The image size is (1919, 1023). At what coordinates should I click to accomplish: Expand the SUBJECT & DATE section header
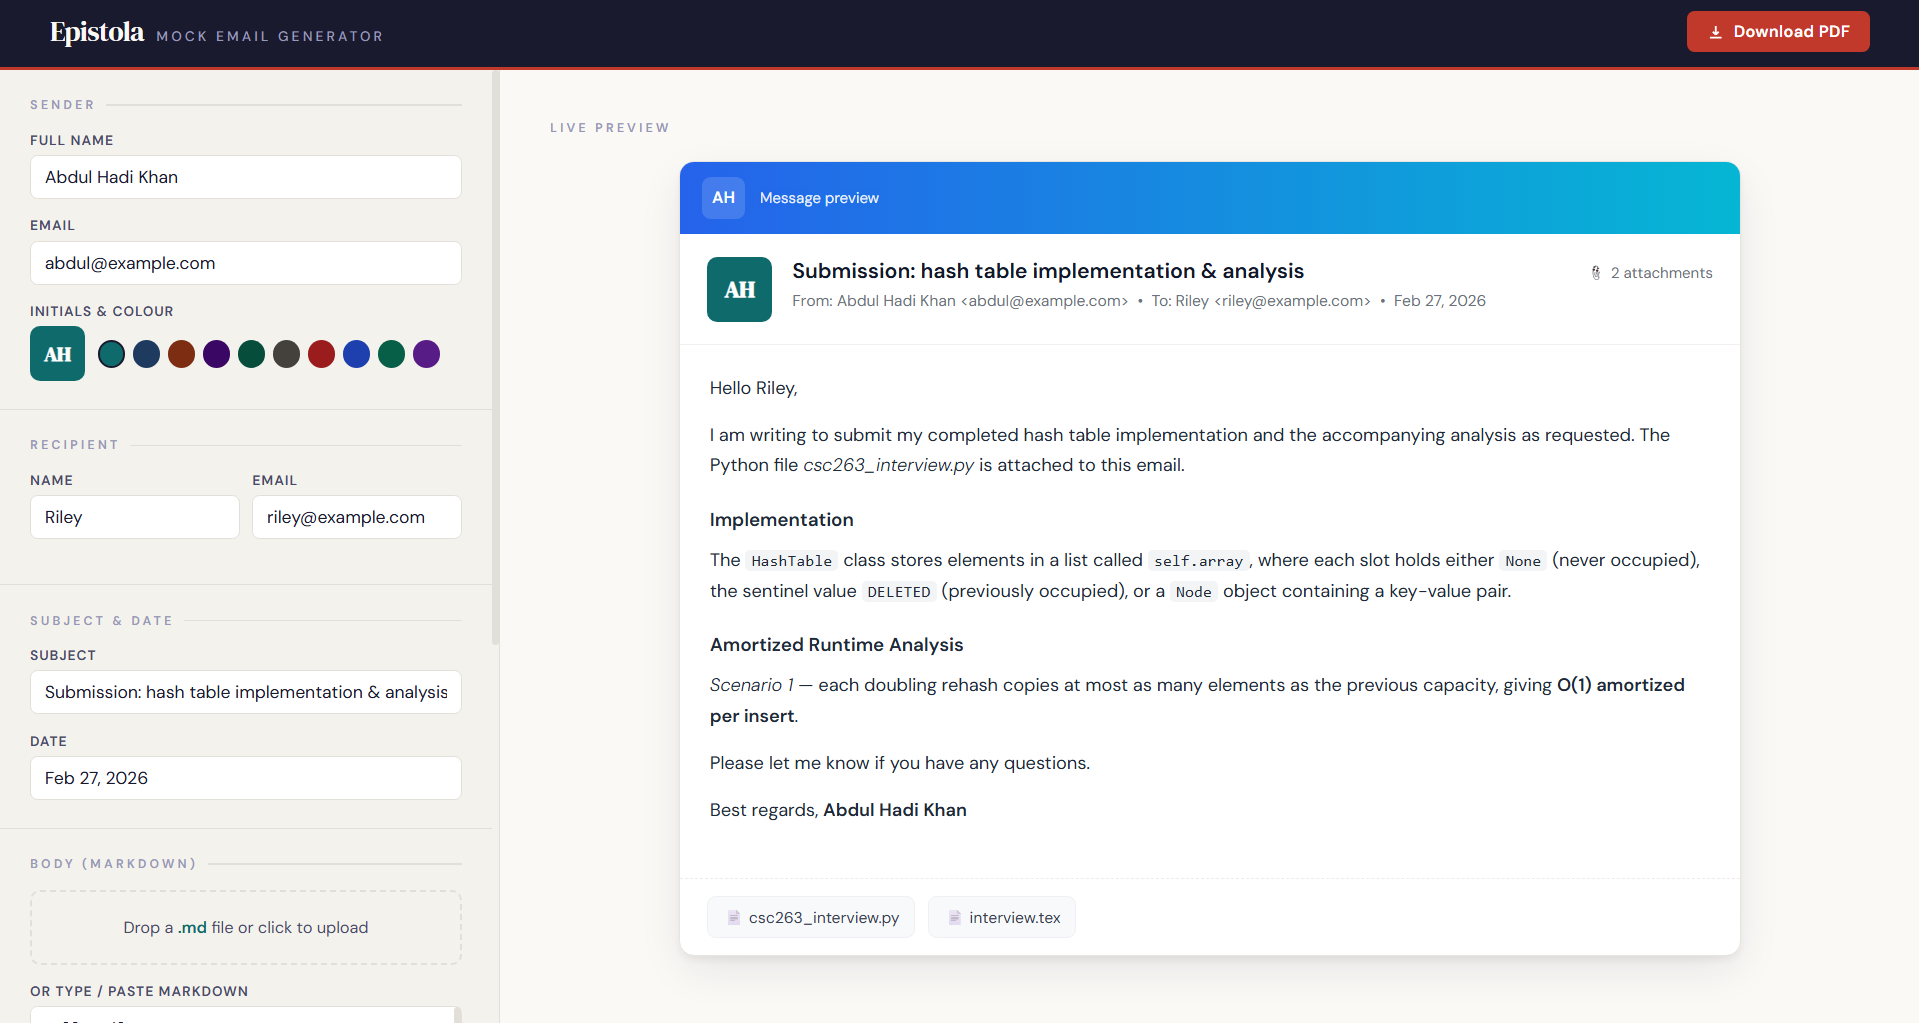[x=102, y=620]
